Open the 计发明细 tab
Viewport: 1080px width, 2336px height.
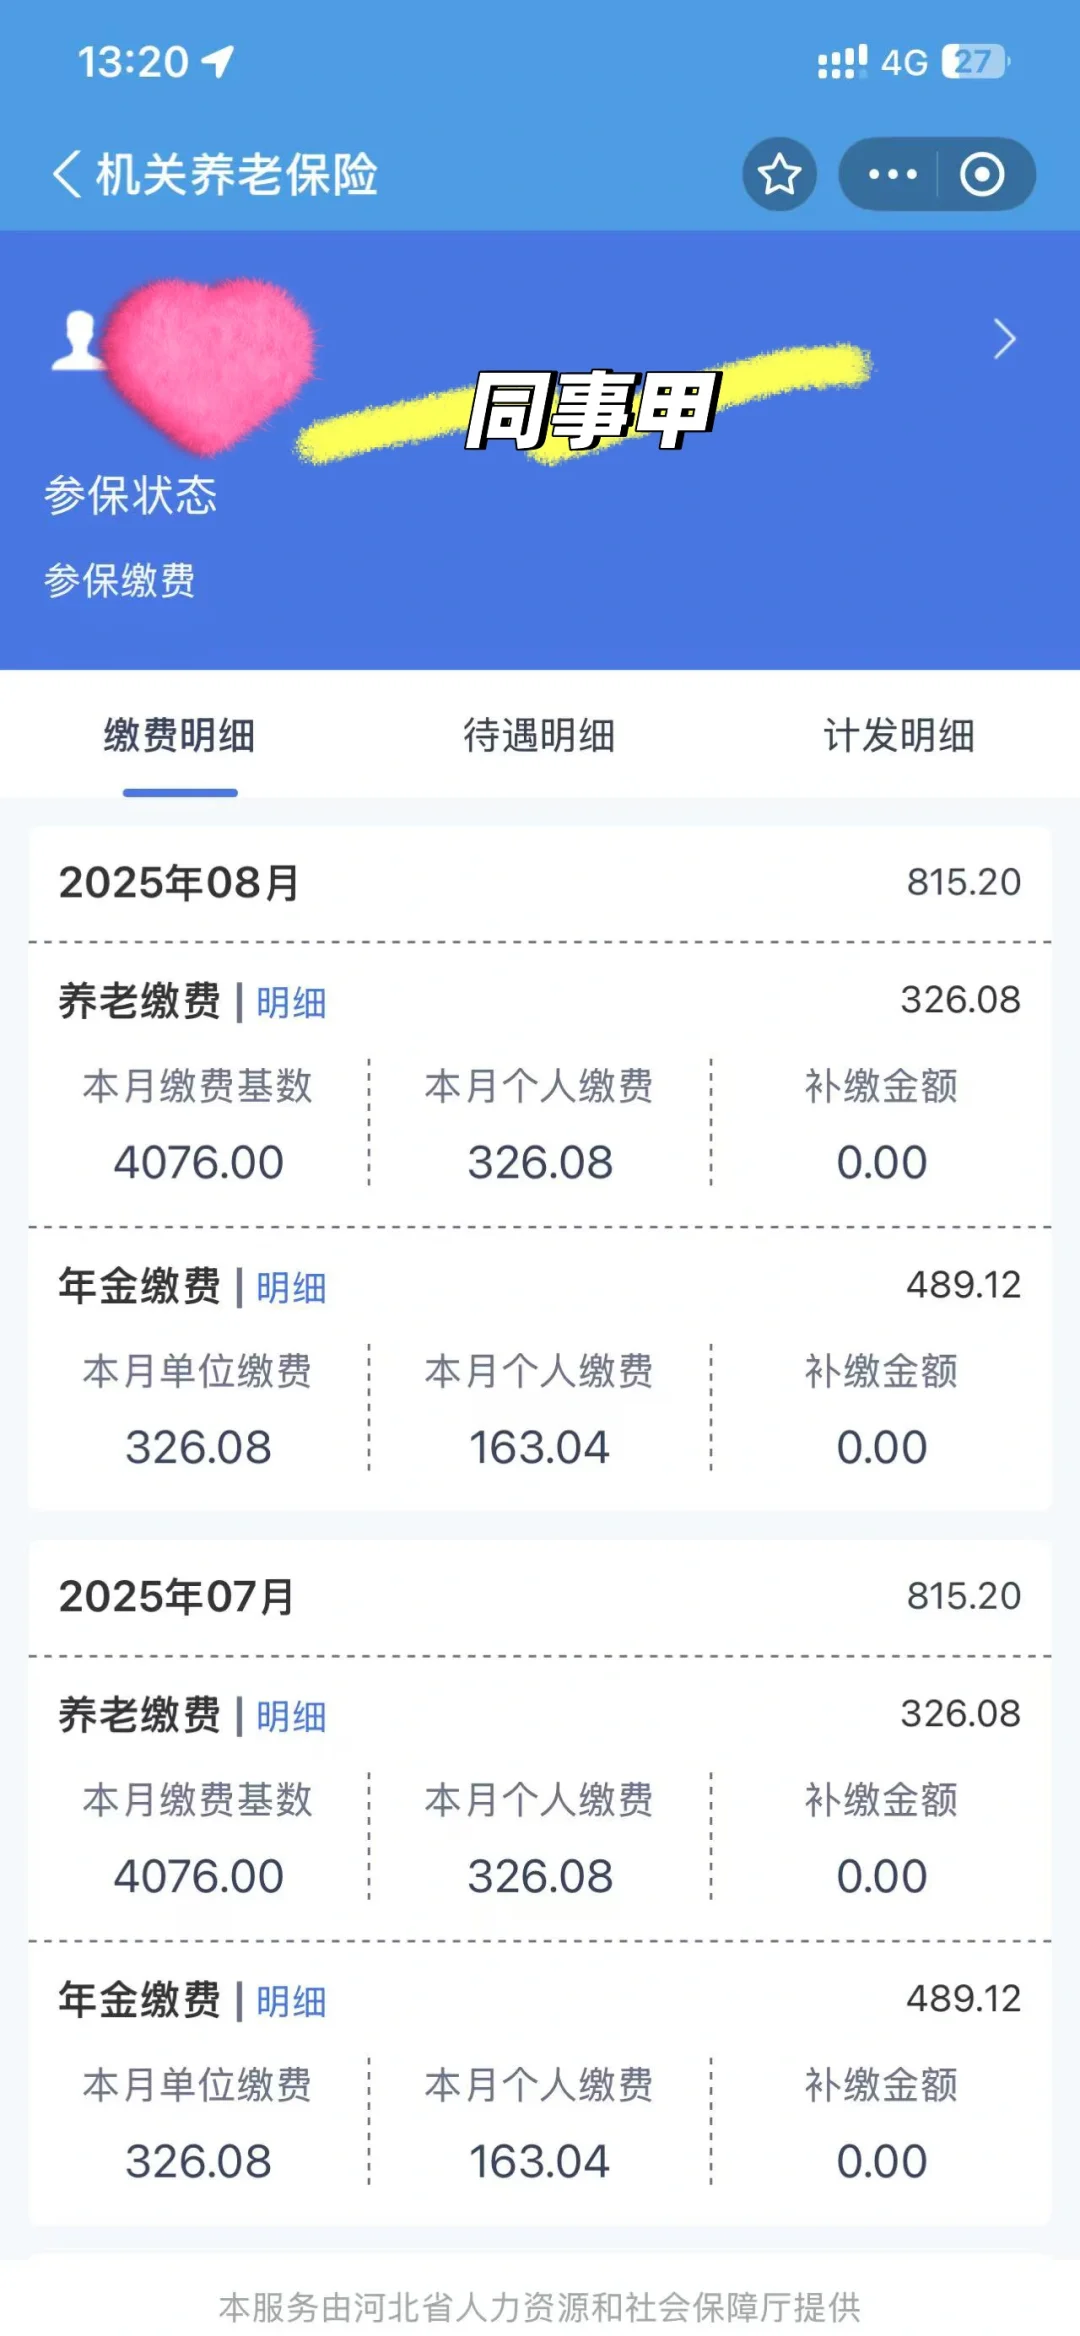(899, 735)
